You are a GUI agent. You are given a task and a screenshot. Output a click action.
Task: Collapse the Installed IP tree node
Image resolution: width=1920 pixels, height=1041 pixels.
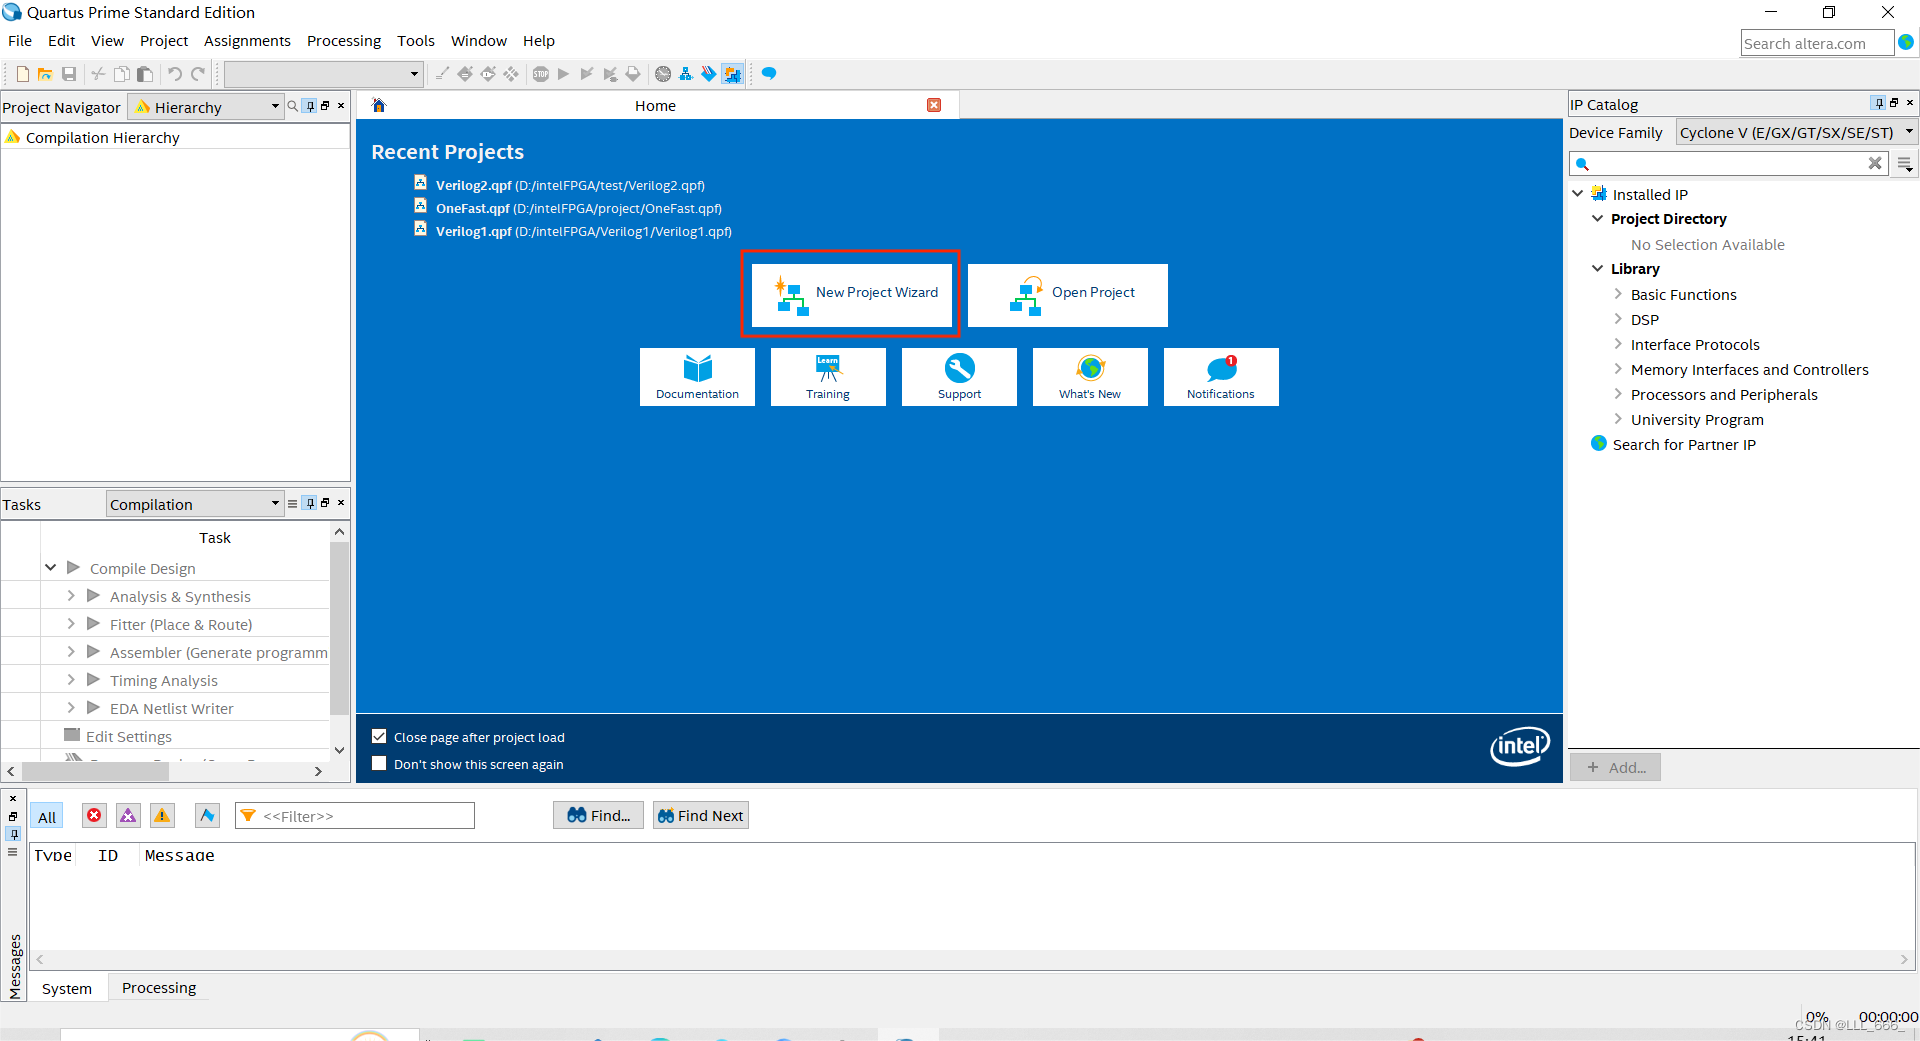tap(1577, 194)
